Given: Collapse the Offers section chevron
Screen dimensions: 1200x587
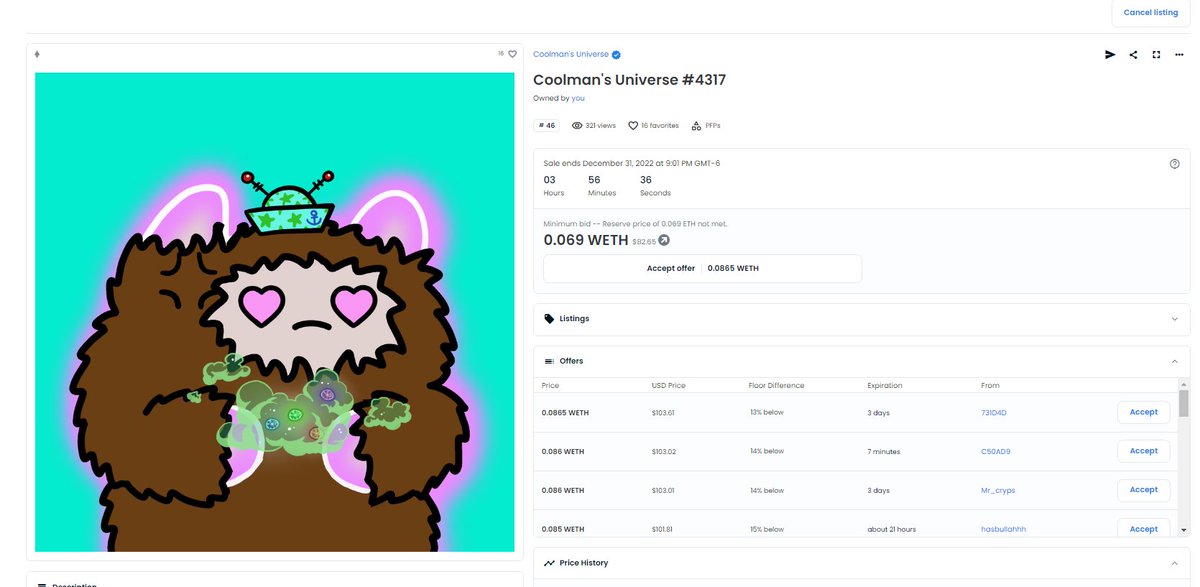Looking at the screenshot, I should click(x=1174, y=361).
